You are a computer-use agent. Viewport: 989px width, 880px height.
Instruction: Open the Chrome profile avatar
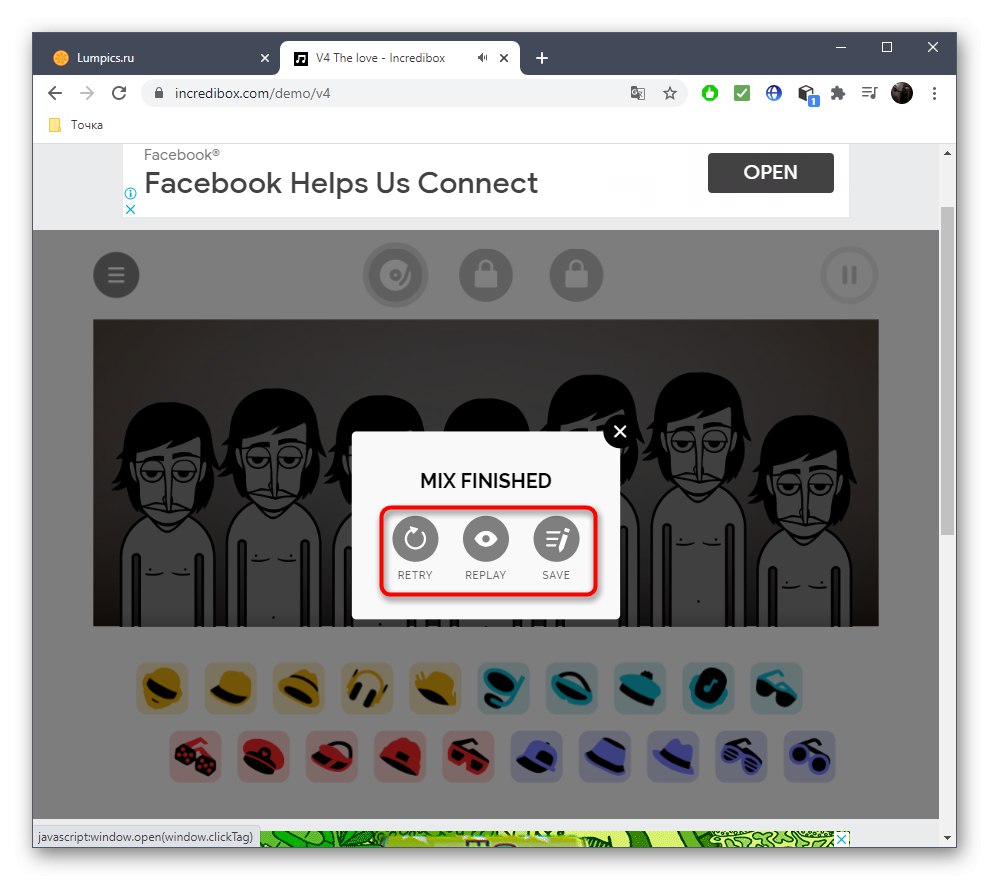(902, 93)
